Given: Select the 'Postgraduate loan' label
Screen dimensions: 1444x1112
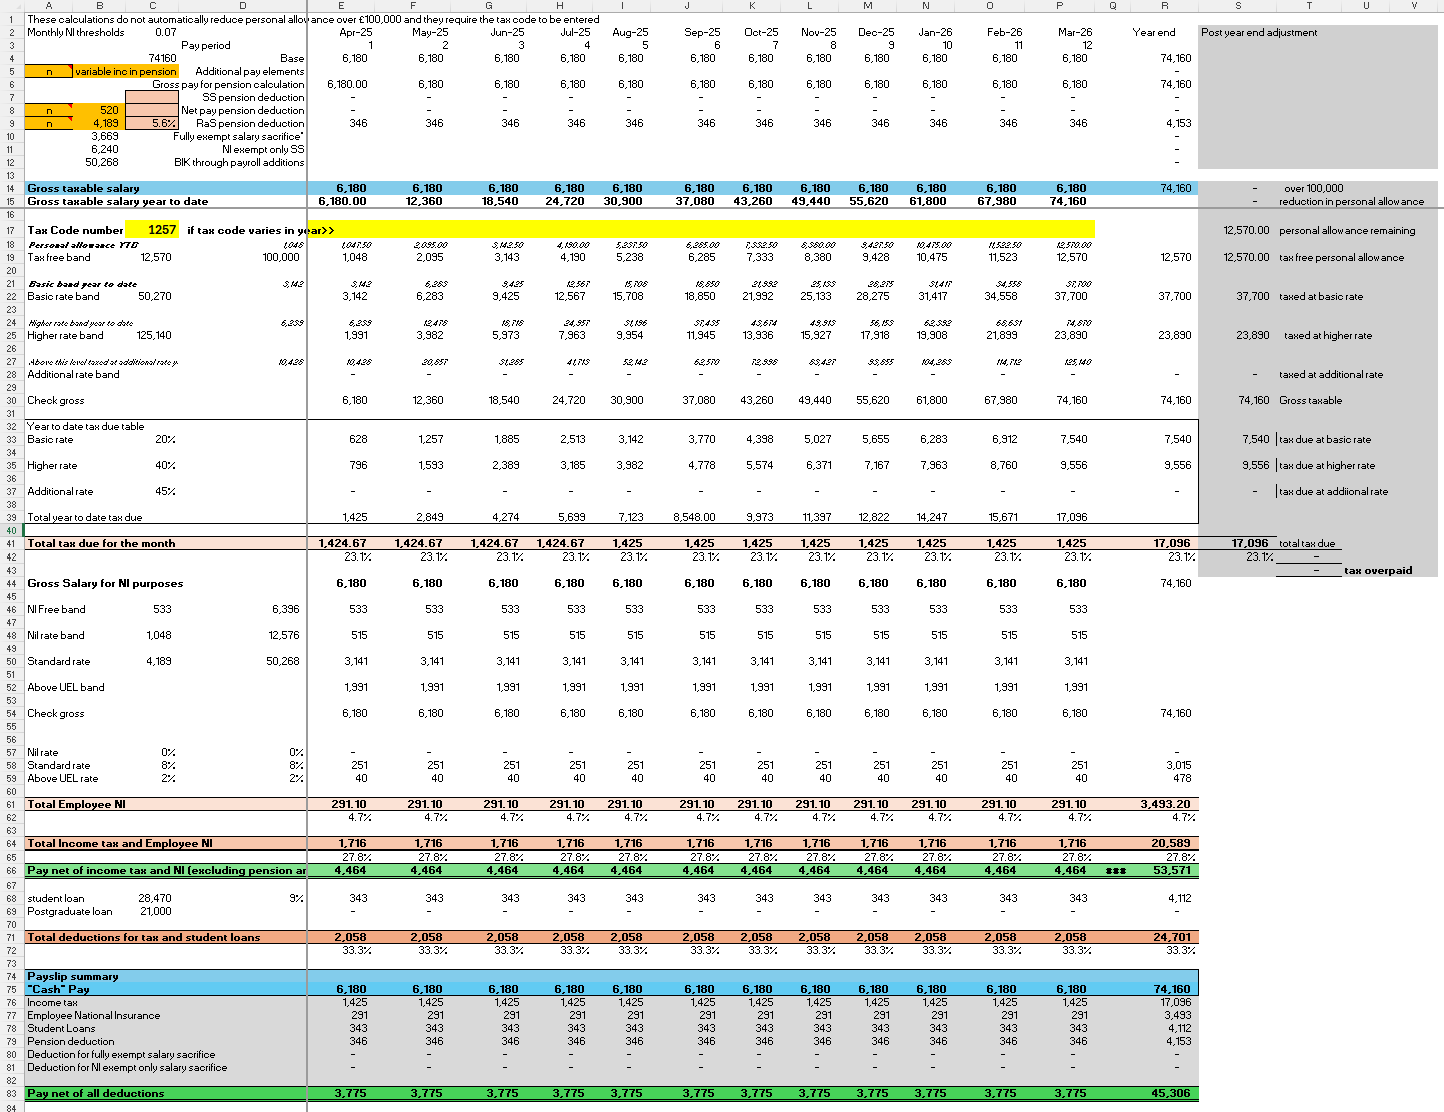Looking at the screenshot, I should pyautogui.click(x=69, y=911).
